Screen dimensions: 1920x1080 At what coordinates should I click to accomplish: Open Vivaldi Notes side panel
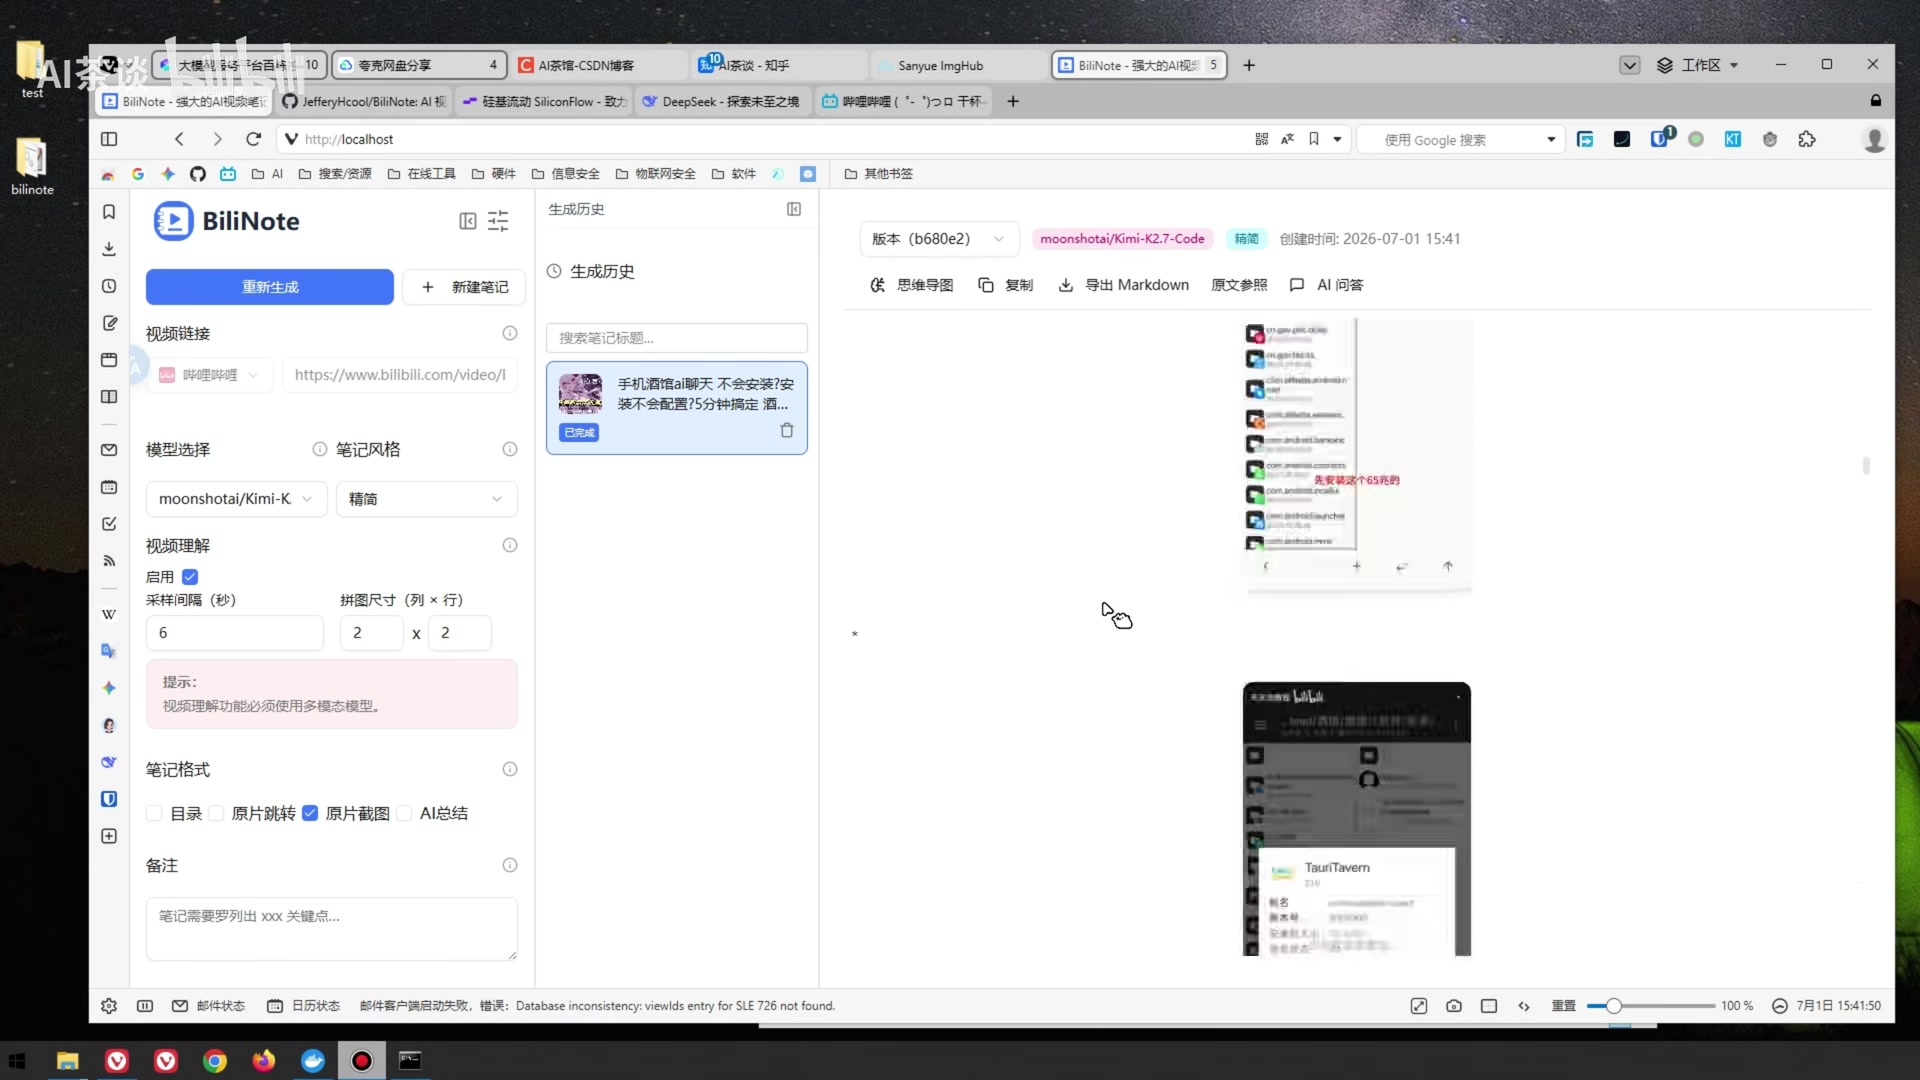click(x=109, y=323)
